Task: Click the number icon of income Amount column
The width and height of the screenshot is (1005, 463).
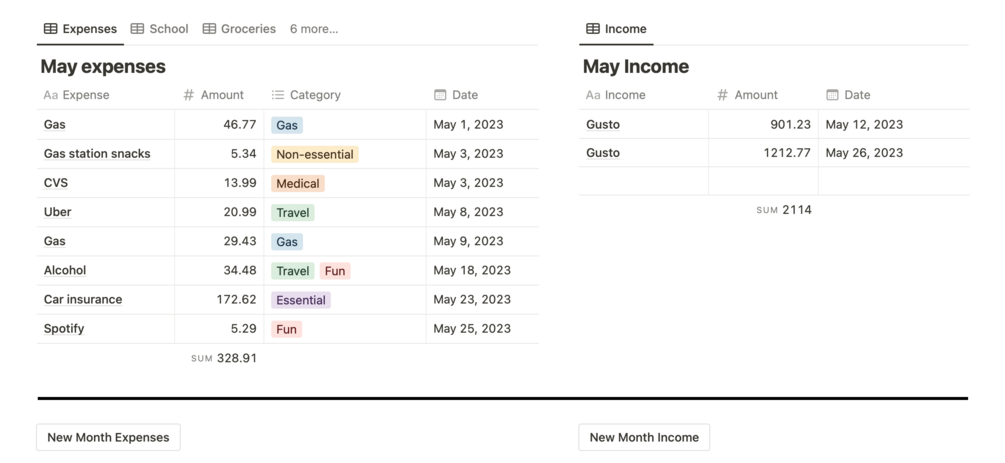Action: click(722, 95)
